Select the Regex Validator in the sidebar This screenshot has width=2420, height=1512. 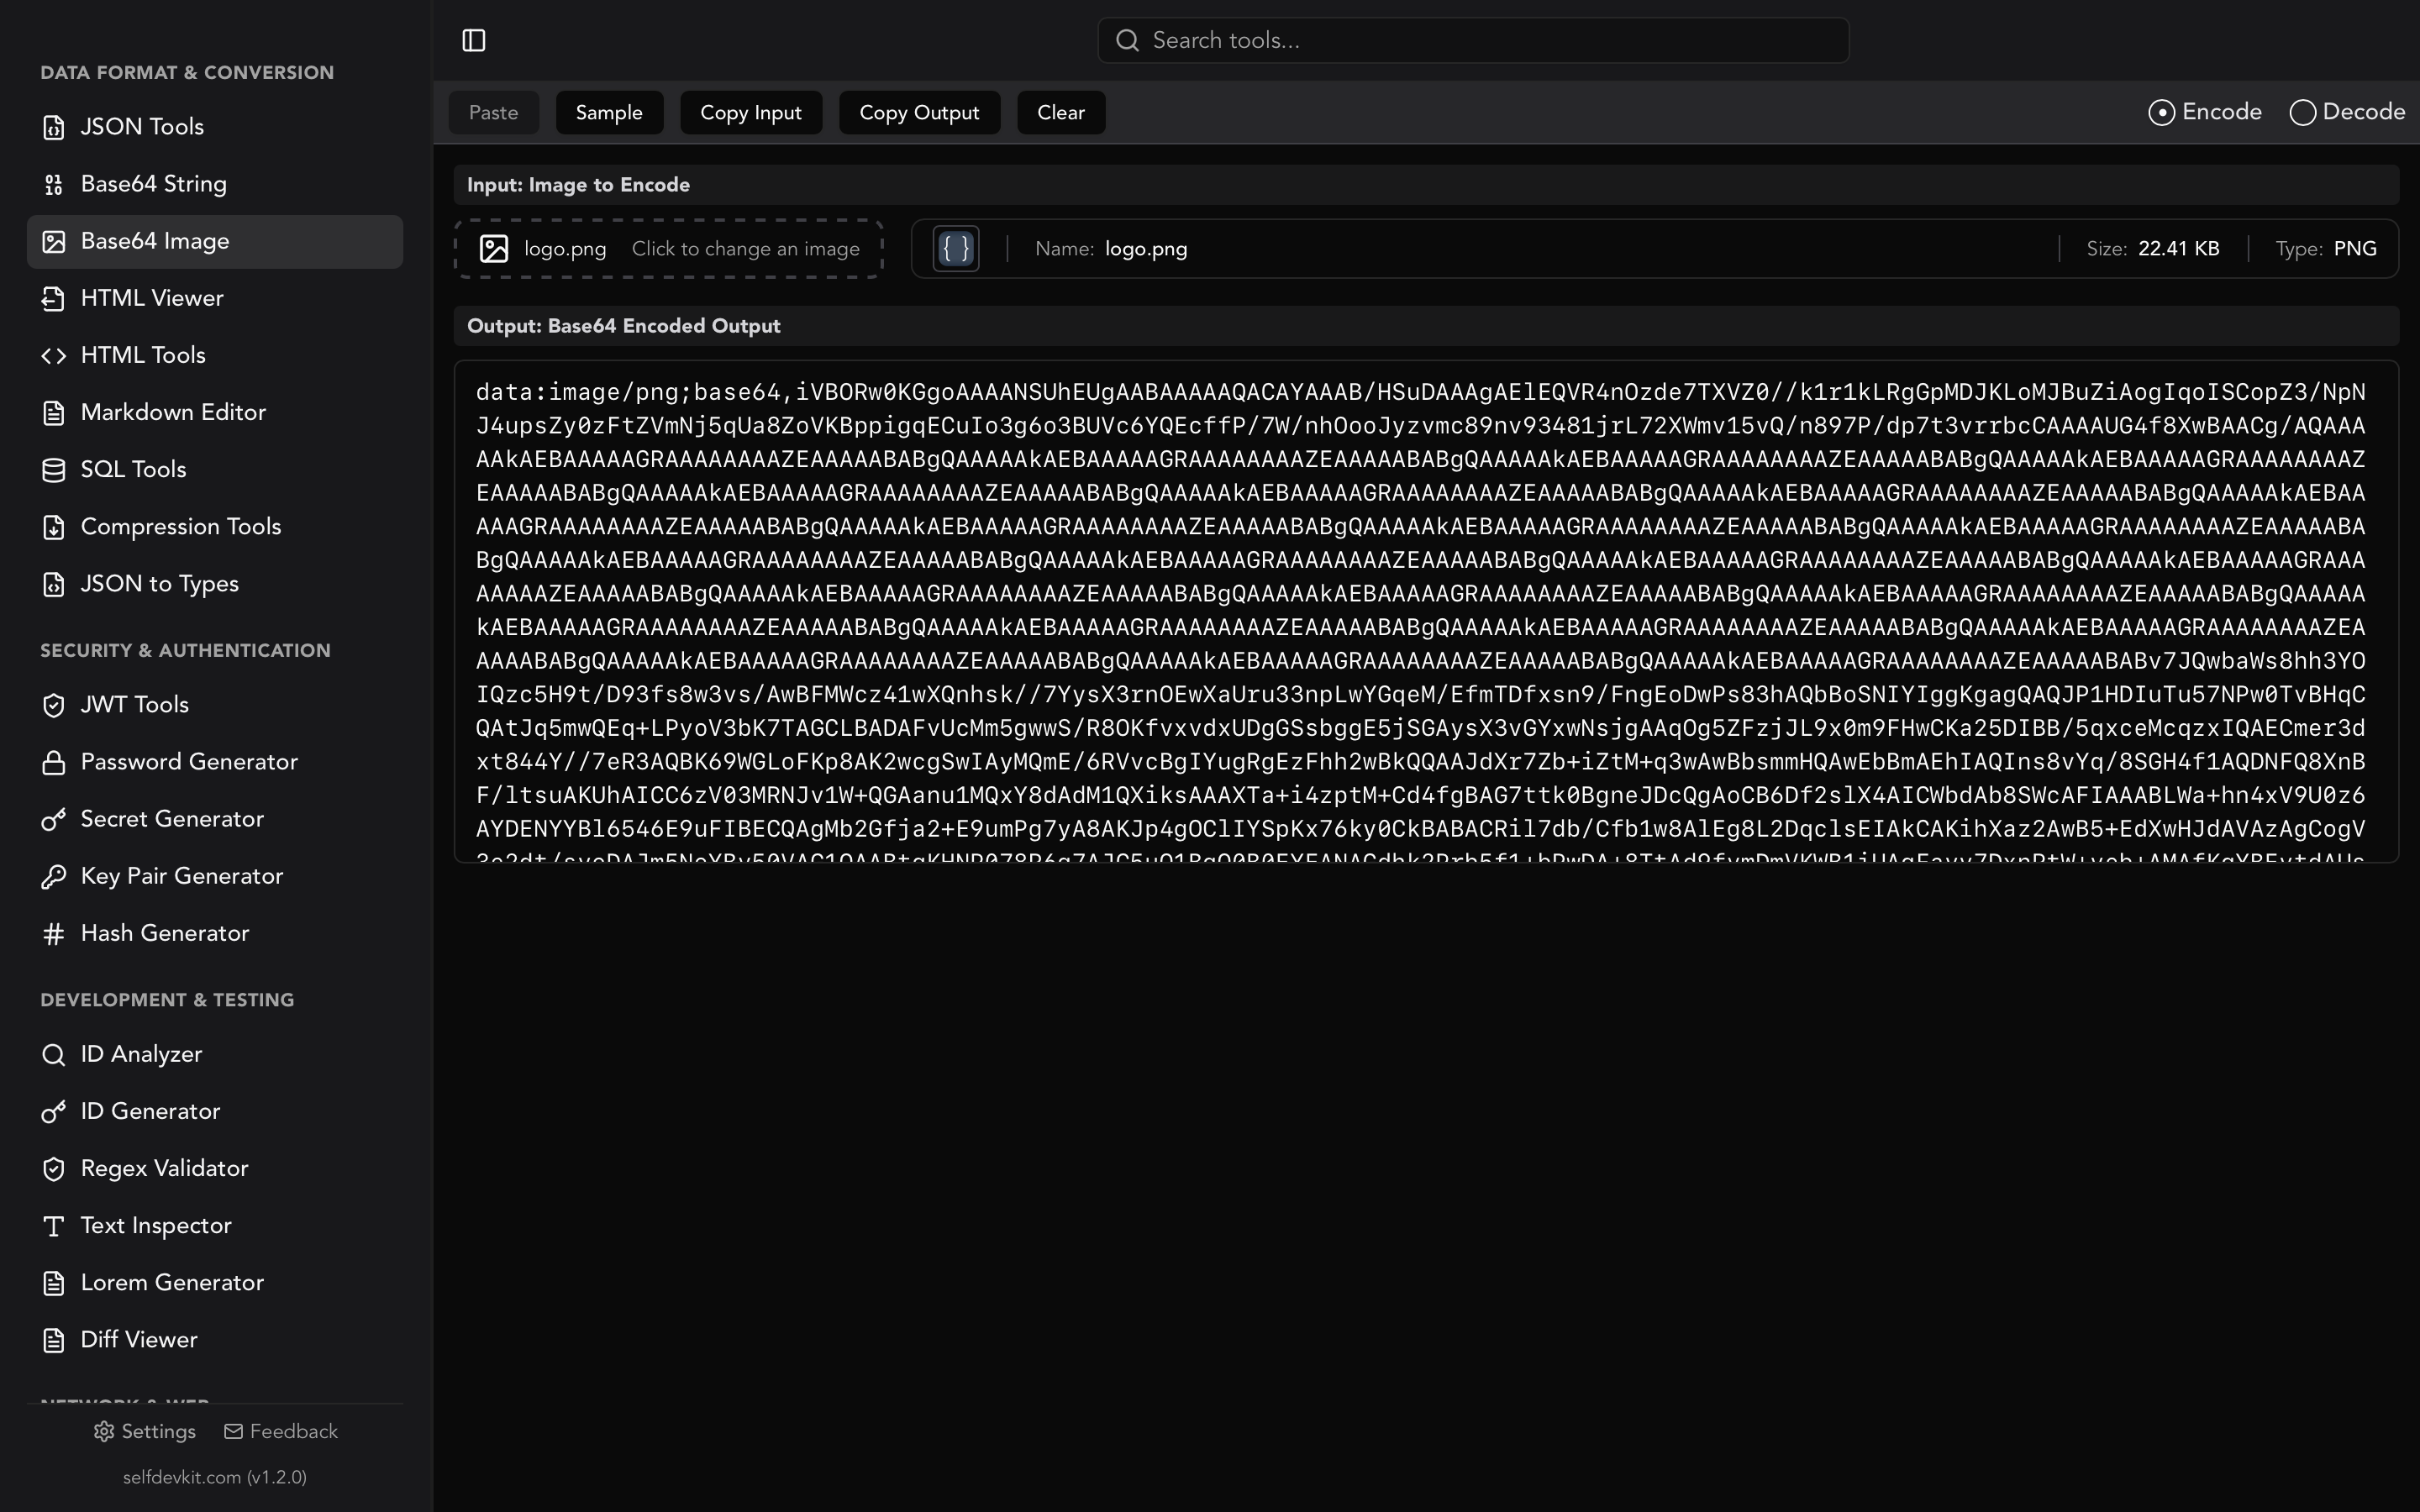pos(164,1168)
